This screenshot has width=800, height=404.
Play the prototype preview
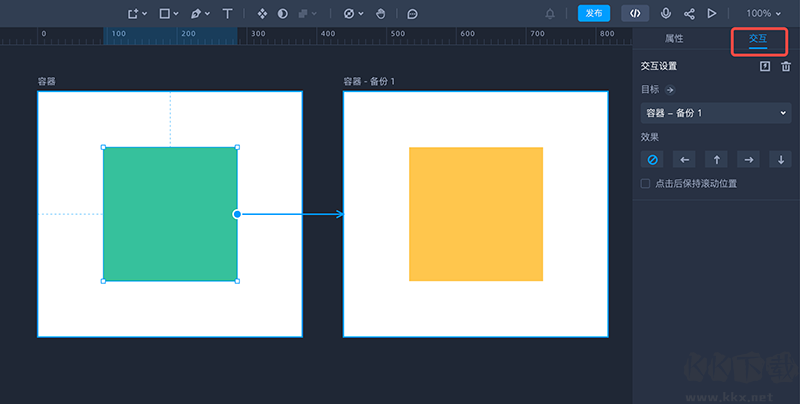pos(712,14)
